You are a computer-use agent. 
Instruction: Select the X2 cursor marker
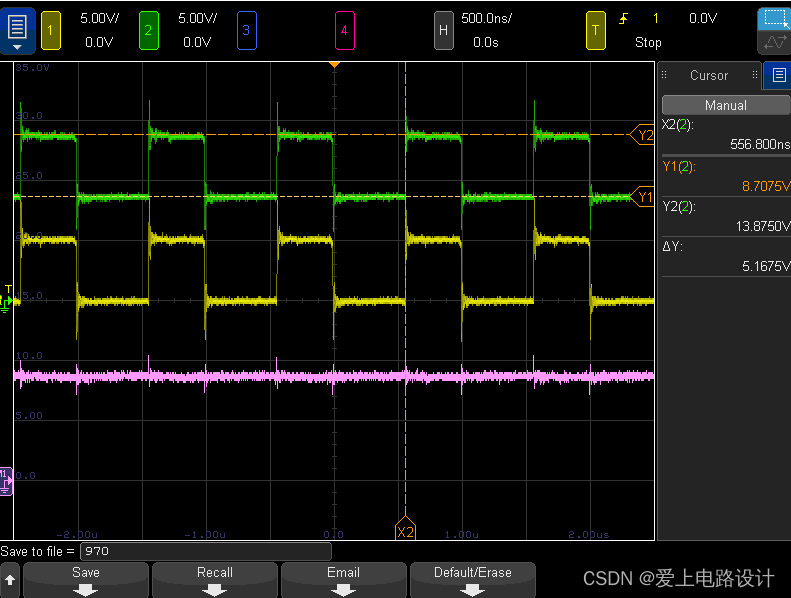click(x=405, y=528)
